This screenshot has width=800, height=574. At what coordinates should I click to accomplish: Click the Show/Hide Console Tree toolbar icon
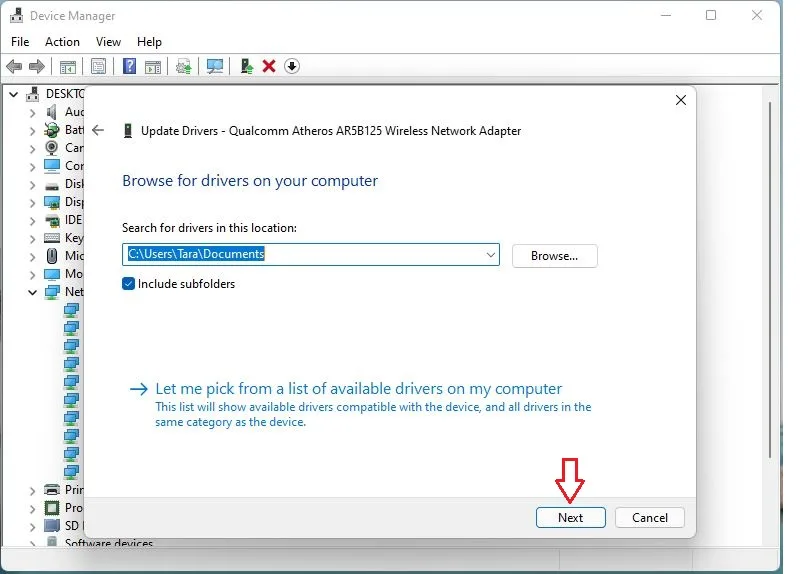click(x=67, y=66)
